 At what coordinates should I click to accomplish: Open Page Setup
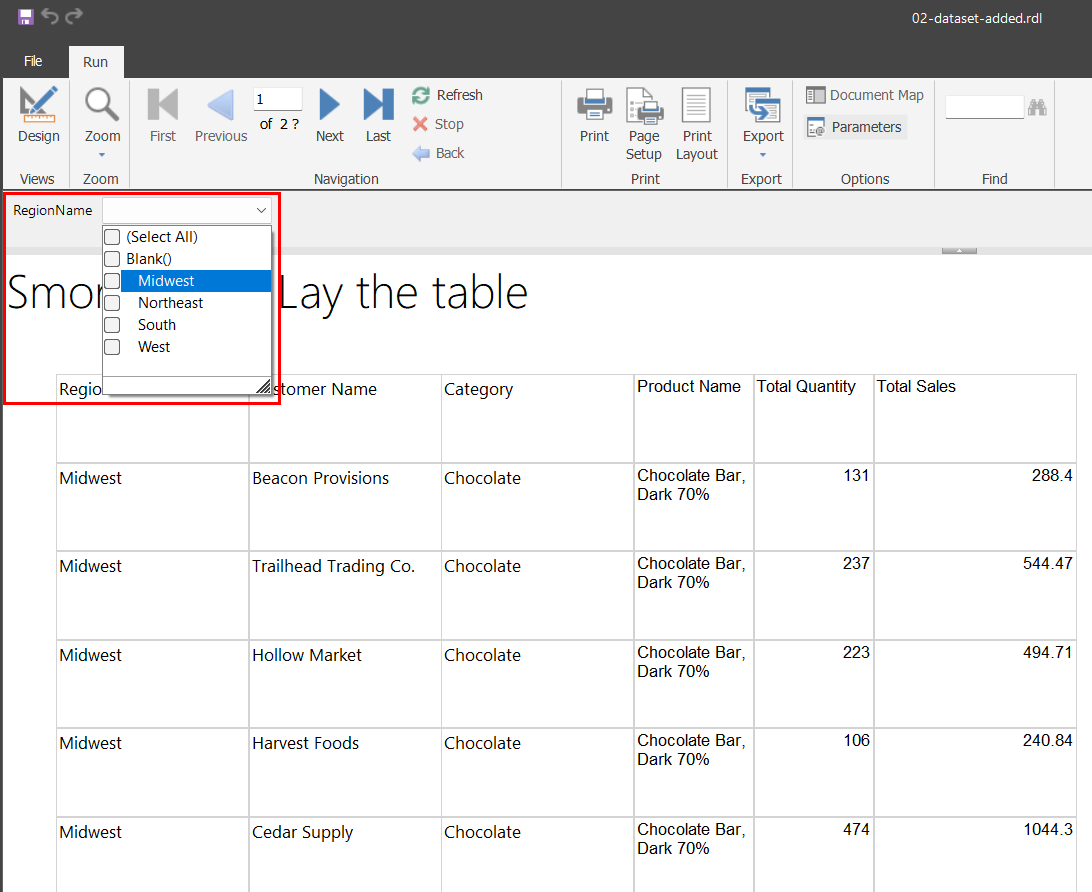click(x=644, y=124)
